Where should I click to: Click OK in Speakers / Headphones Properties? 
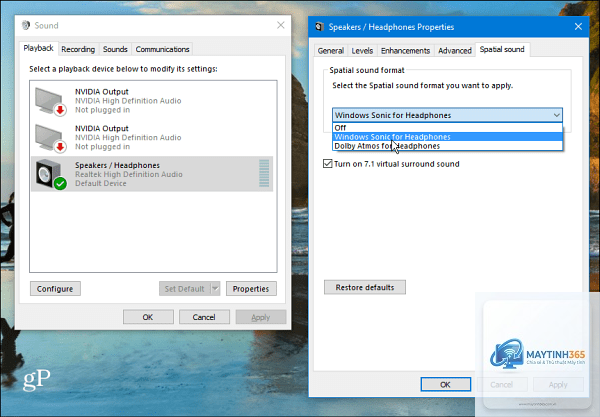click(x=445, y=384)
